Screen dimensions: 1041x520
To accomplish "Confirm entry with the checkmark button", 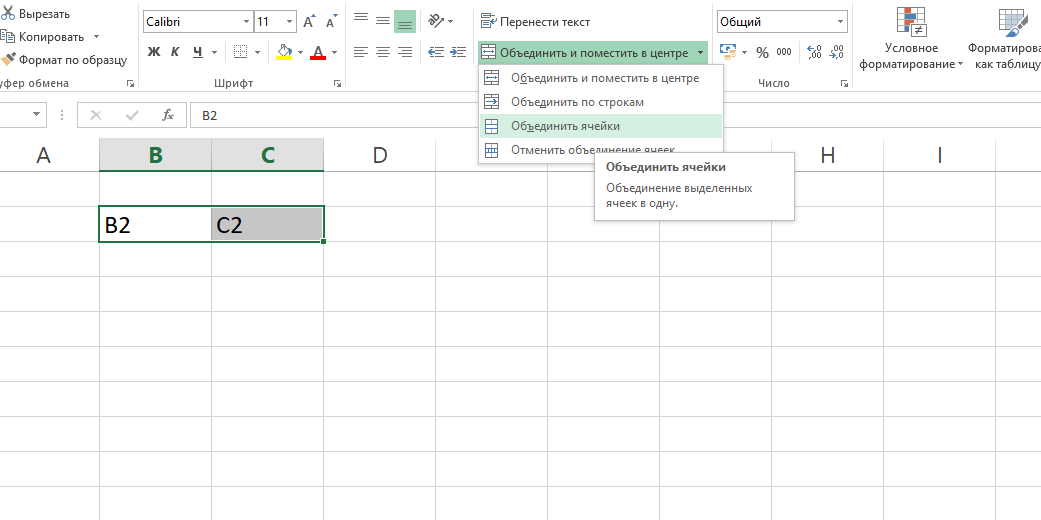I will 132,116.
